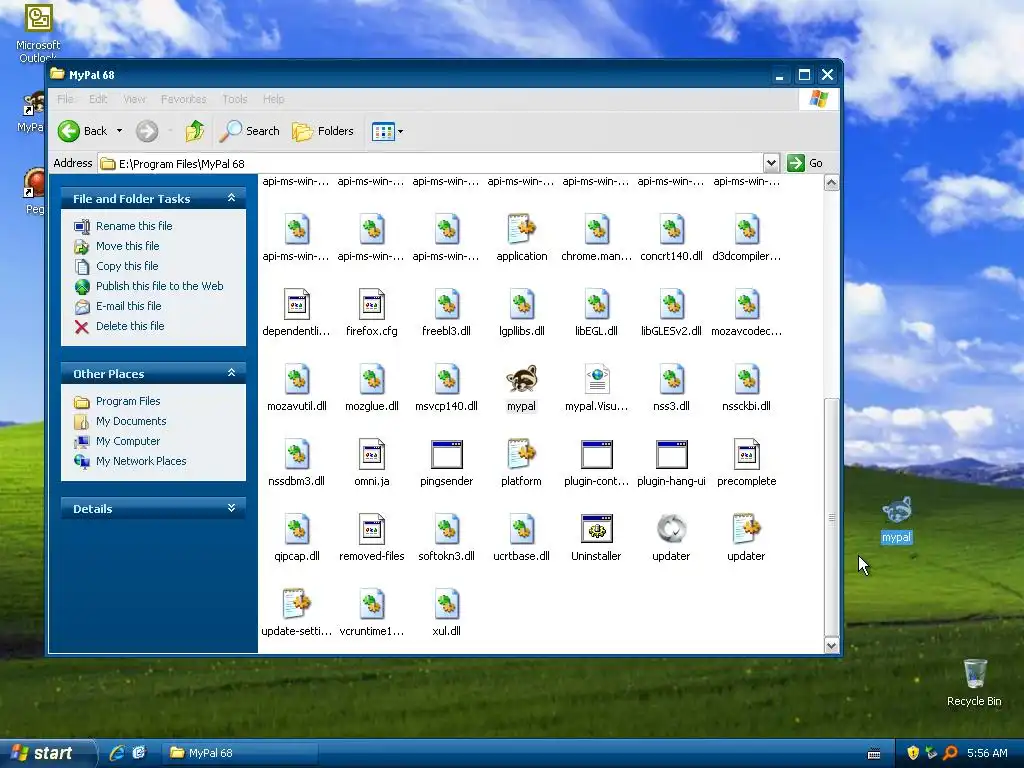Select the qipcap.dll file
Screen dimensions: 1024x768
tap(296, 538)
